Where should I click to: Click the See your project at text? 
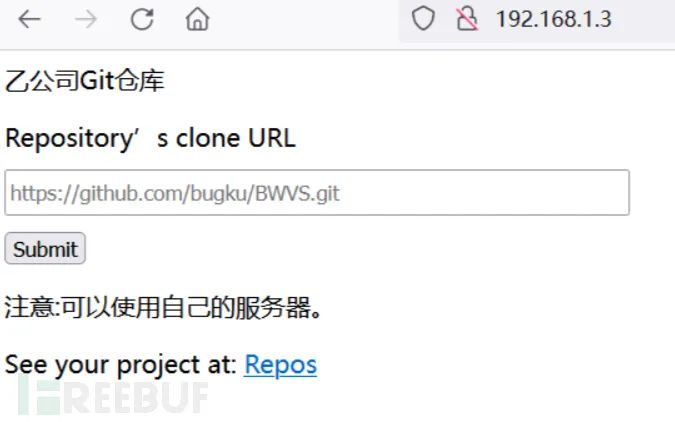[121, 365]
